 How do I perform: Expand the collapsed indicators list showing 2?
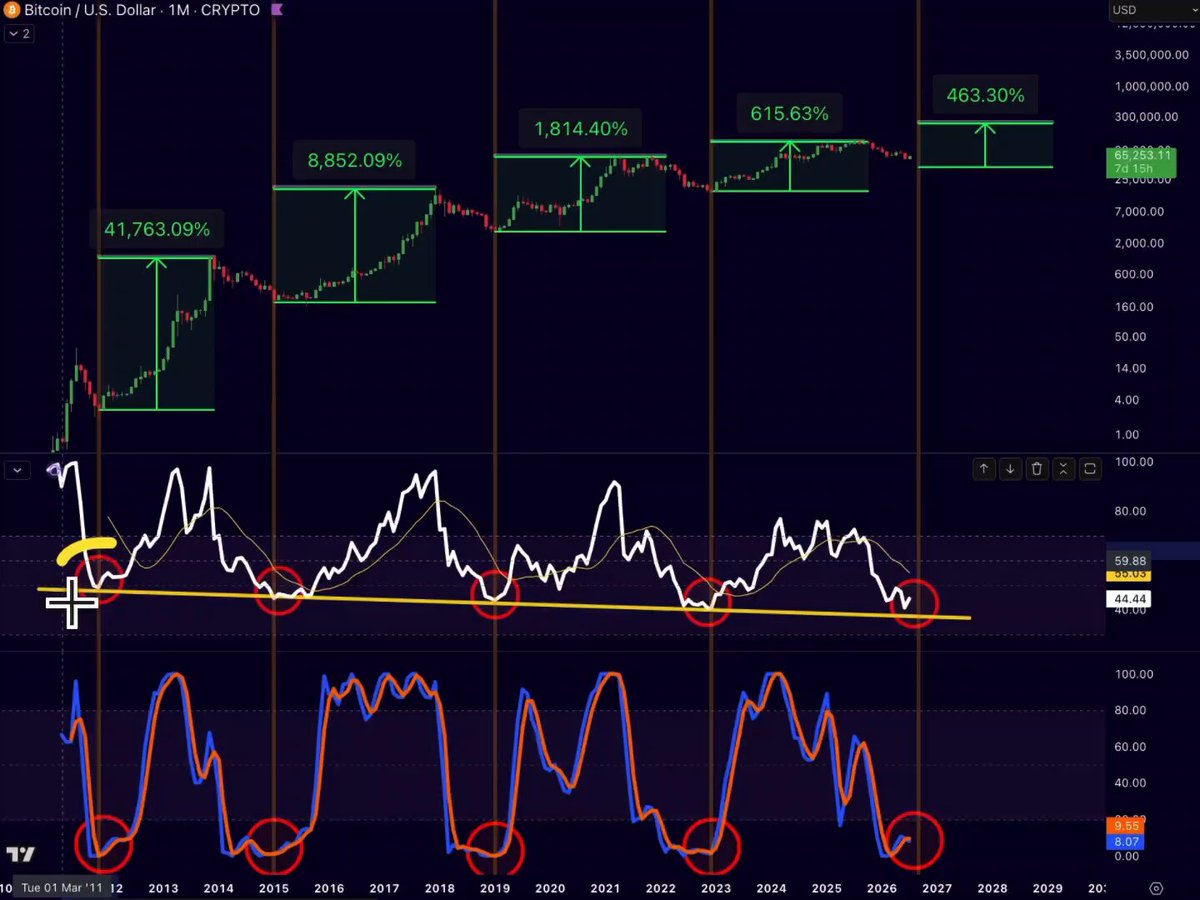click(x=18, y=33)
